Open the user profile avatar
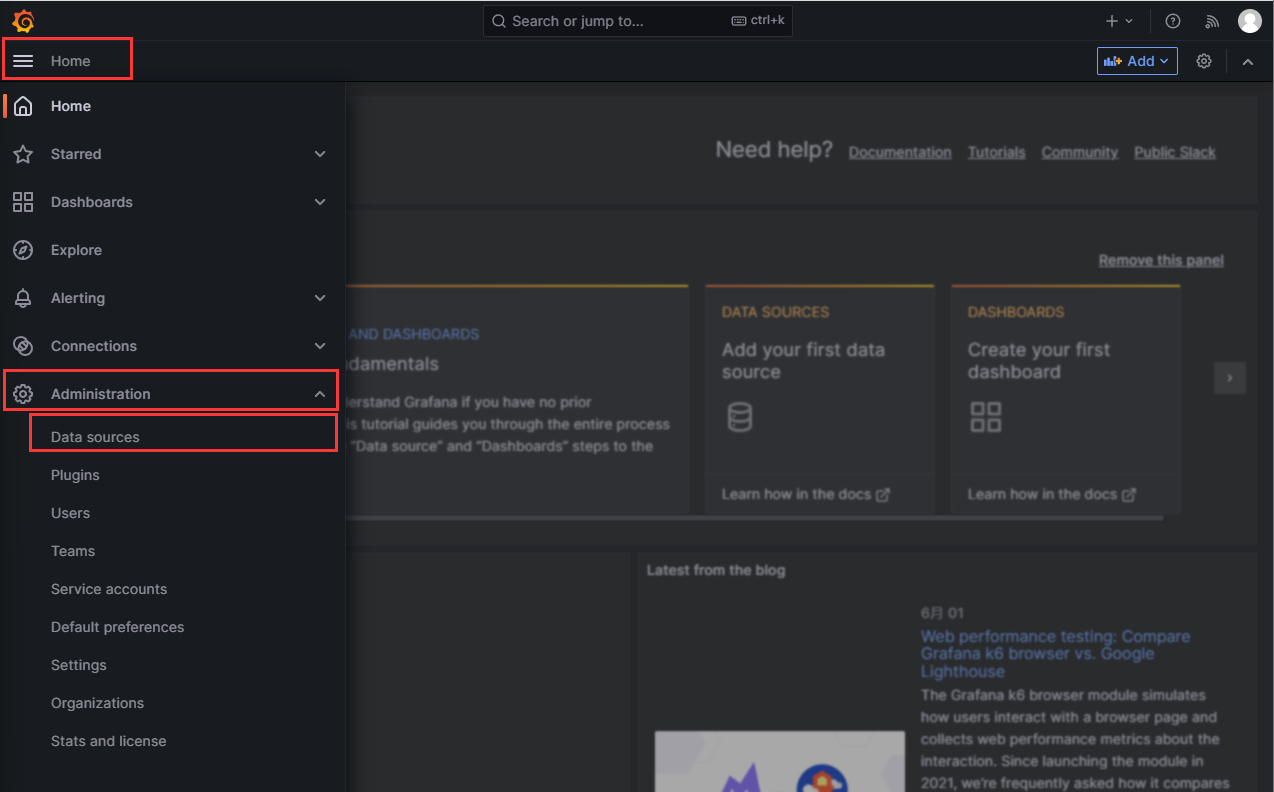 pos(1249,21)
